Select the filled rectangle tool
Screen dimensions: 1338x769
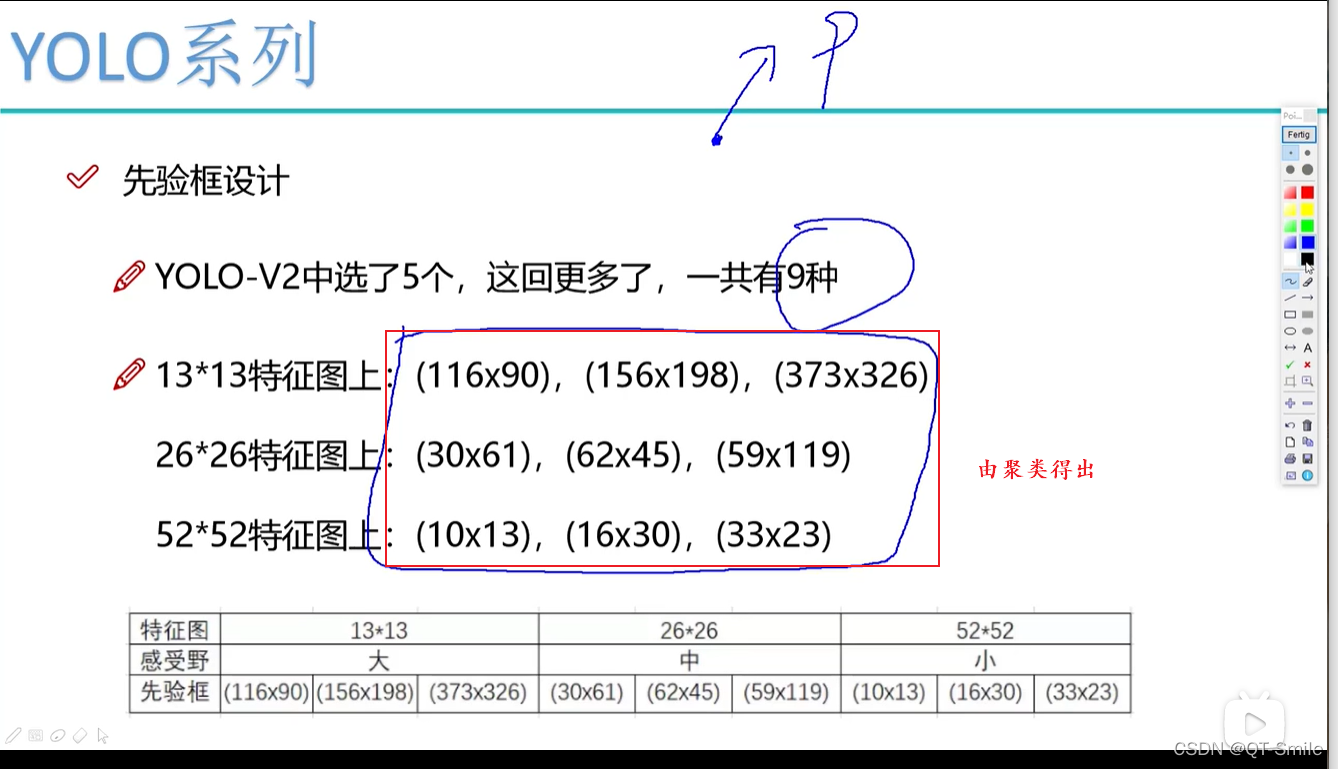(x=1307, y=315)
